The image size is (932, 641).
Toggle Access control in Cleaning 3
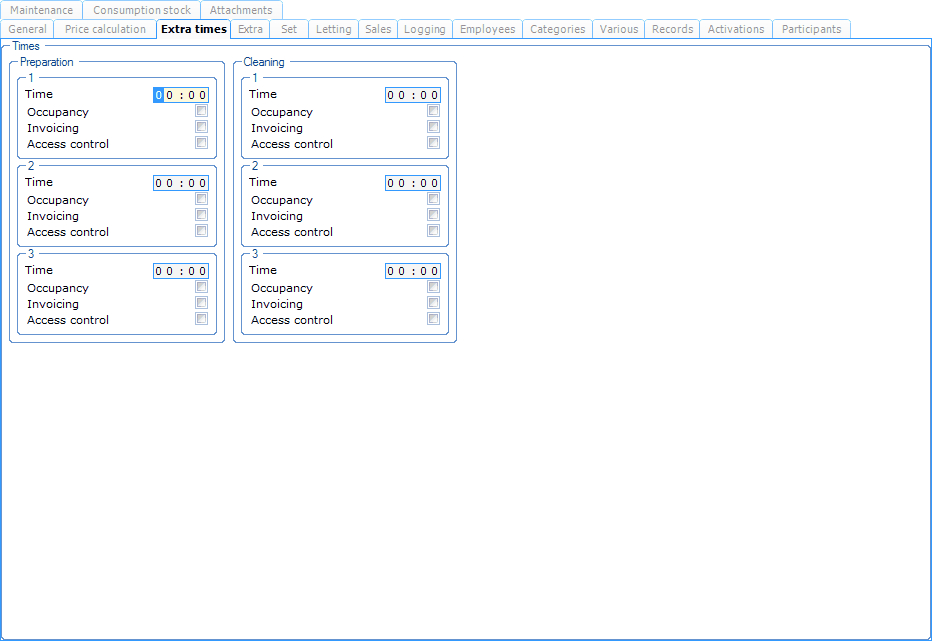433,319
